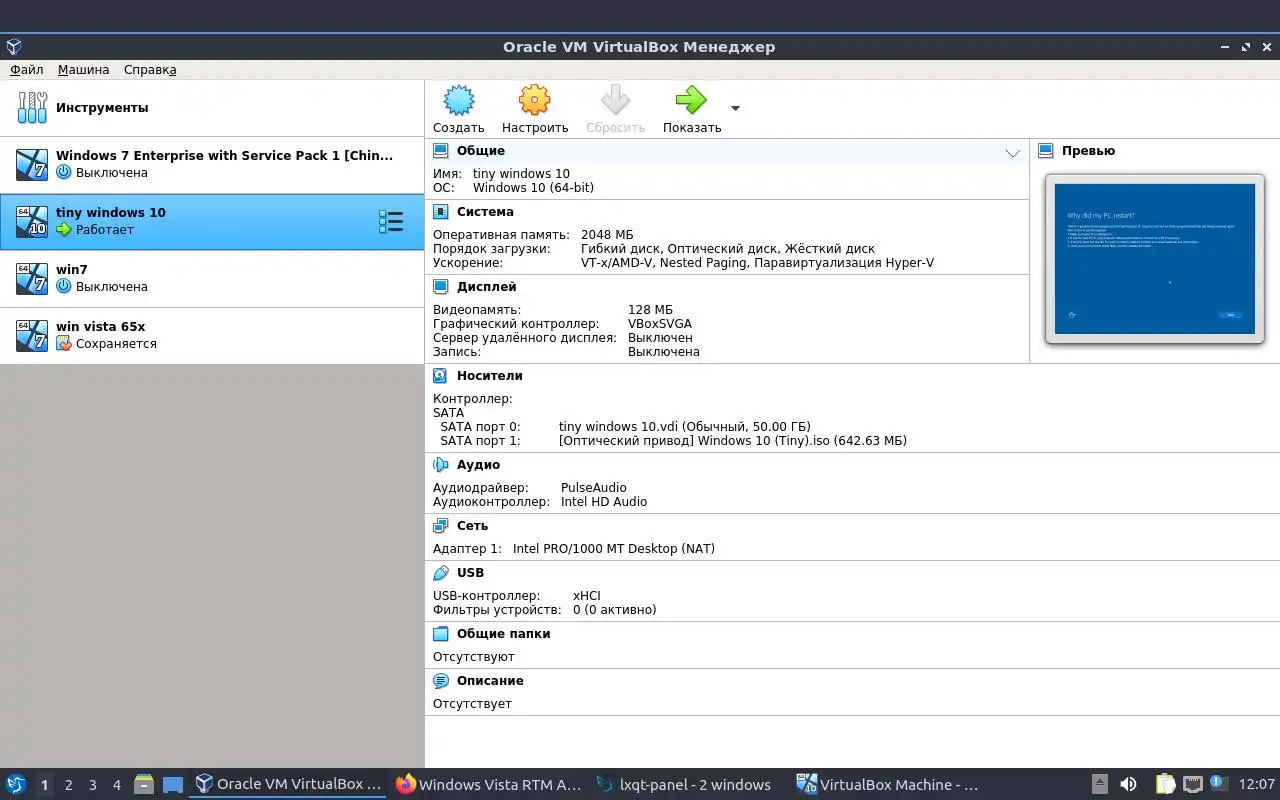
Task: Open the LXQt start menu icon
Action: [x=16, y=784]
